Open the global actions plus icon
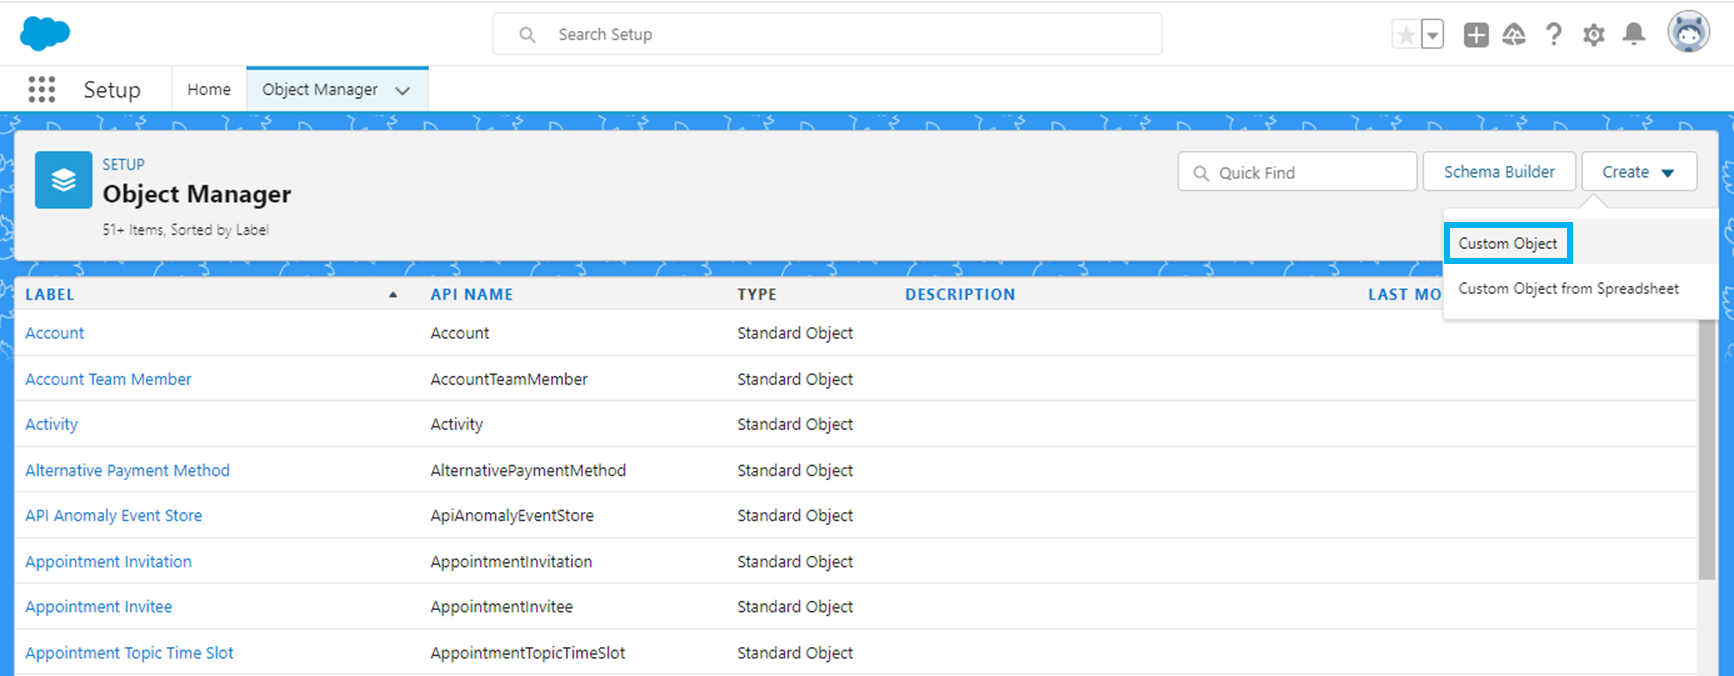The height and width of the screenshot is (676, 1734). [x=1475, y=35]
